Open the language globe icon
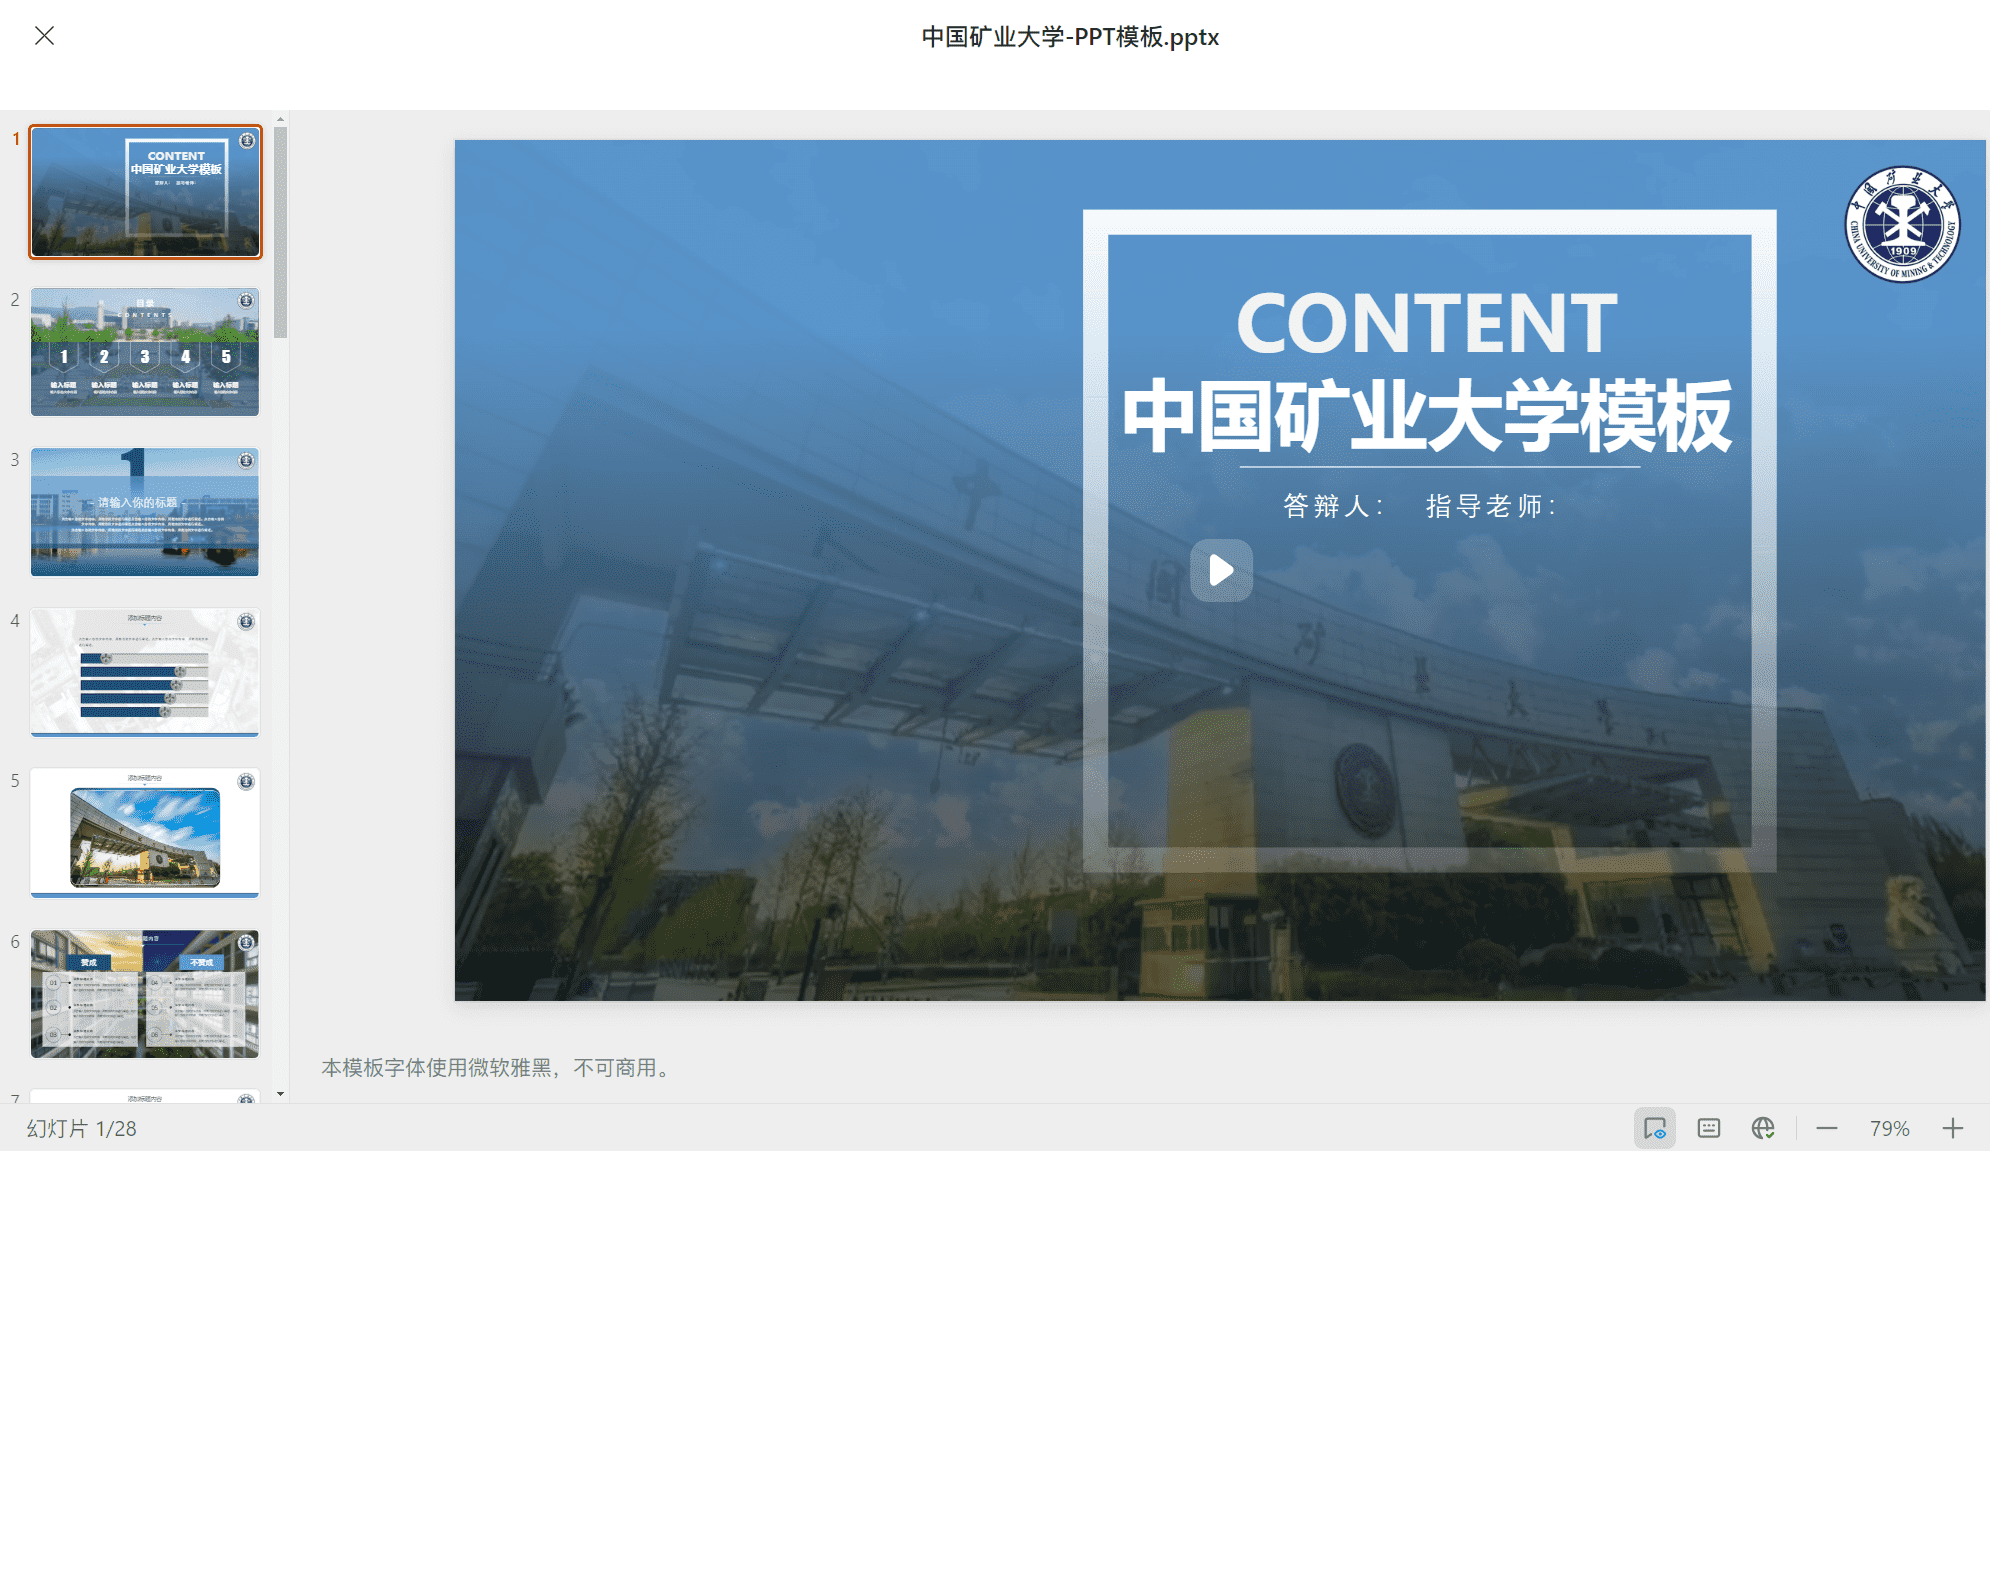This screenshot has width=1990, height=1590. pos(1763,1128)
